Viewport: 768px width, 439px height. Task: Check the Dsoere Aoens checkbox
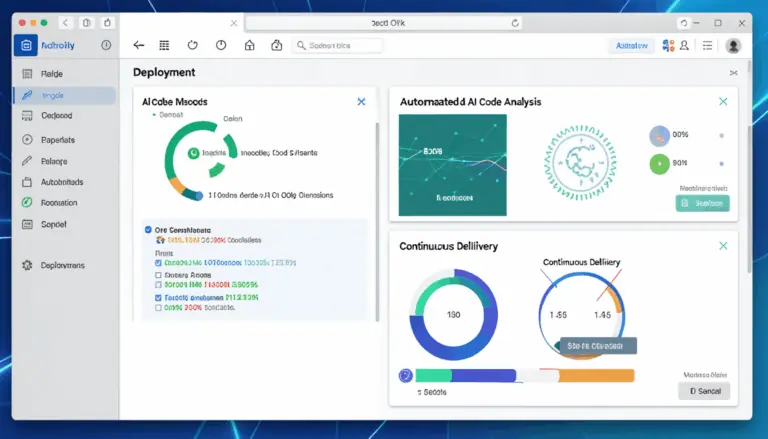(158, 275)
